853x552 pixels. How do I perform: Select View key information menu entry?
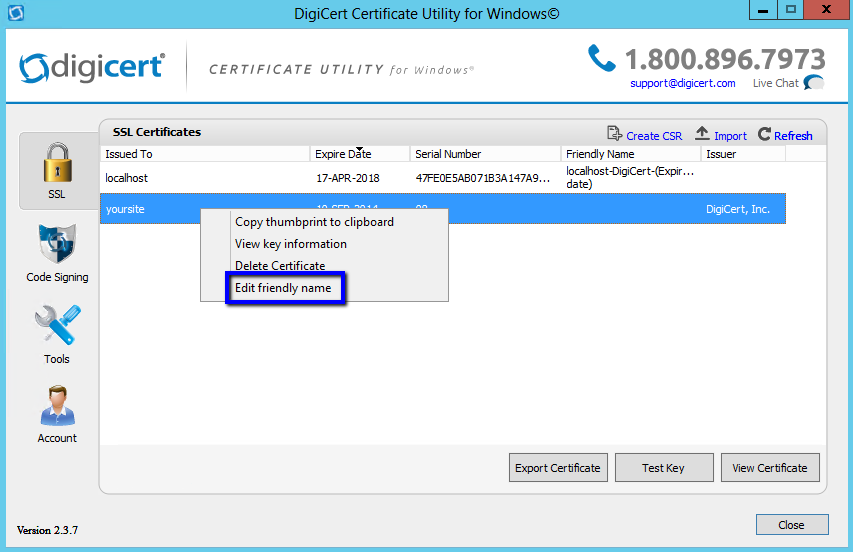click(291, 244)
